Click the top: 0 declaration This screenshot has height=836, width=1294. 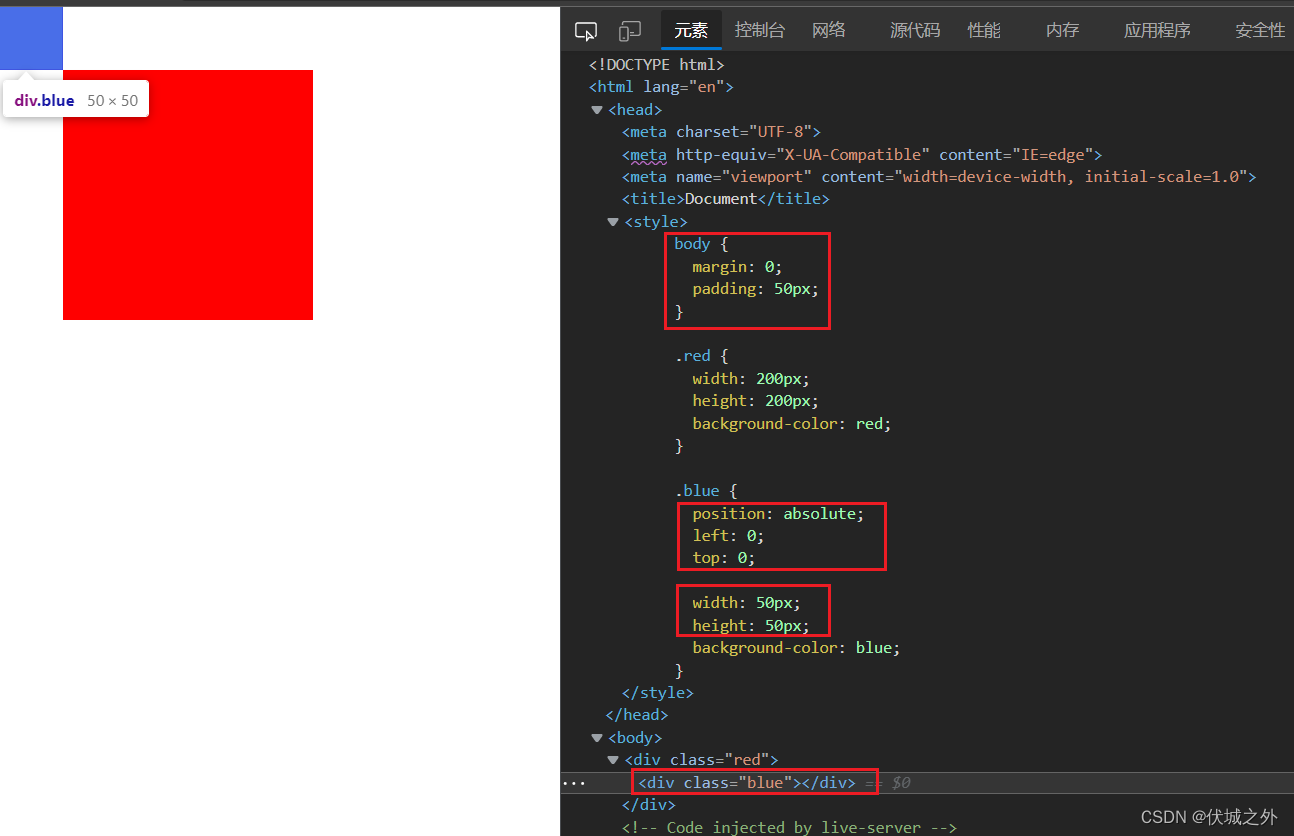(x=724, y=558)
